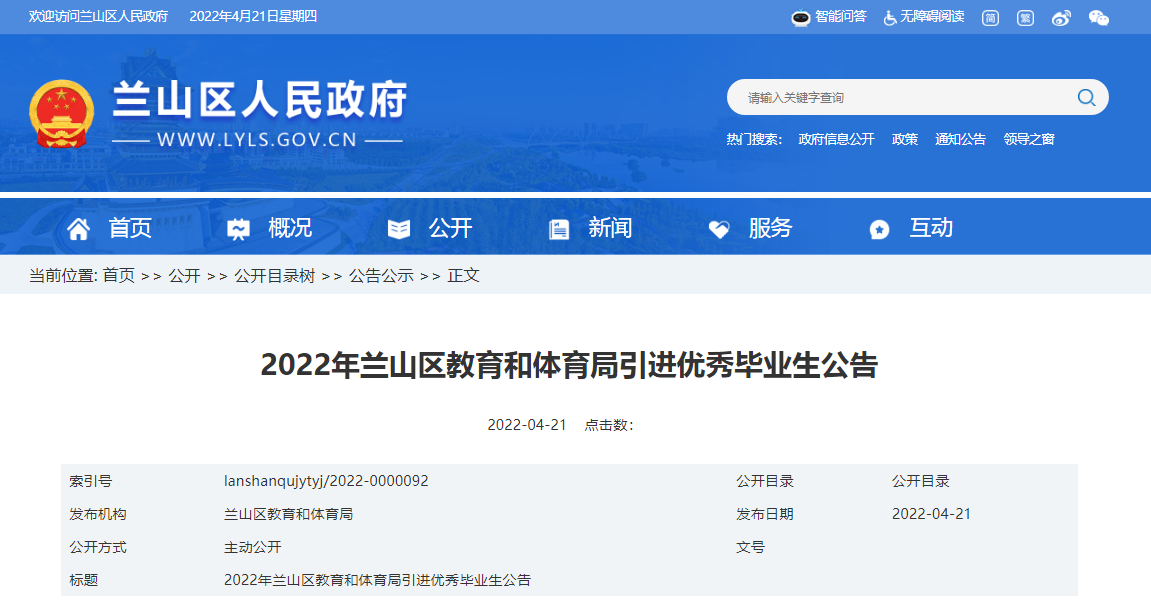Open the WeChat icon
This screenshot has width=1151, height=606.
point(1099,18)
